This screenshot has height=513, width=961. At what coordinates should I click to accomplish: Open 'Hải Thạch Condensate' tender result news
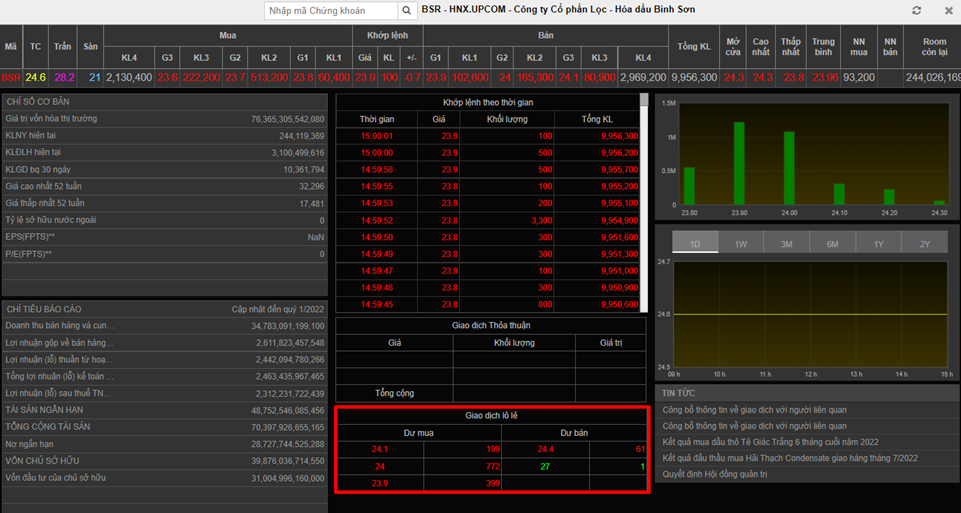click(790, 458)
